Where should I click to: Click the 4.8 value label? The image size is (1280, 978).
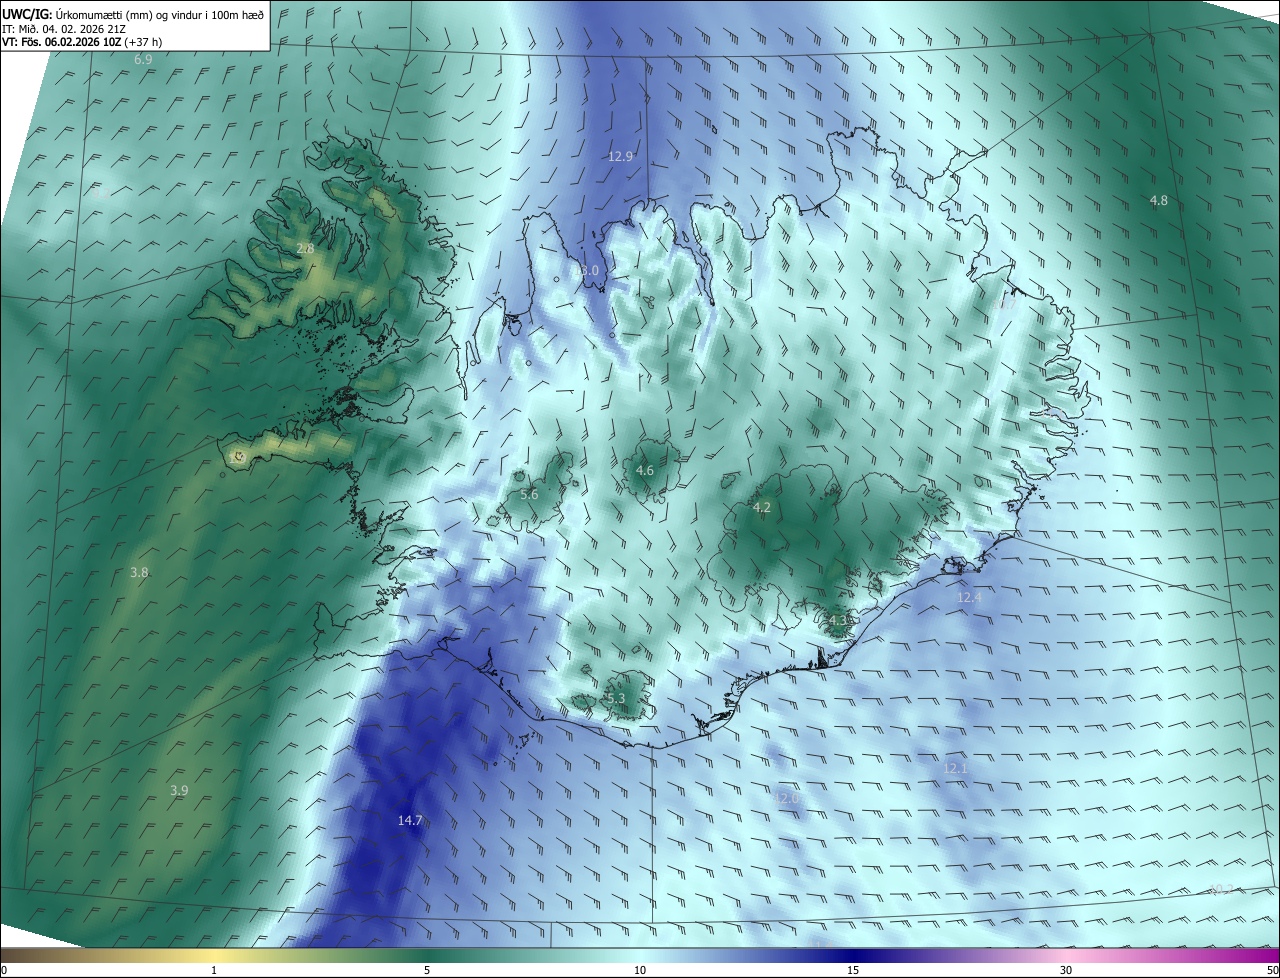1158,200
